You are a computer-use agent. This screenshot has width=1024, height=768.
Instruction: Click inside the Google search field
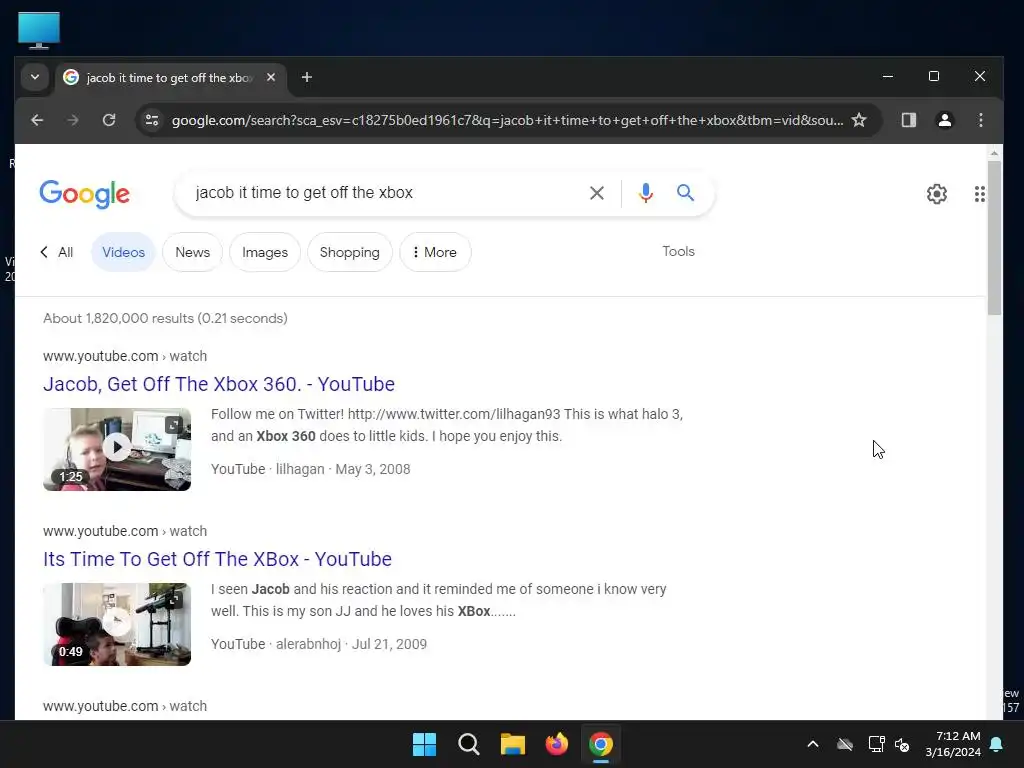(385, 193)
